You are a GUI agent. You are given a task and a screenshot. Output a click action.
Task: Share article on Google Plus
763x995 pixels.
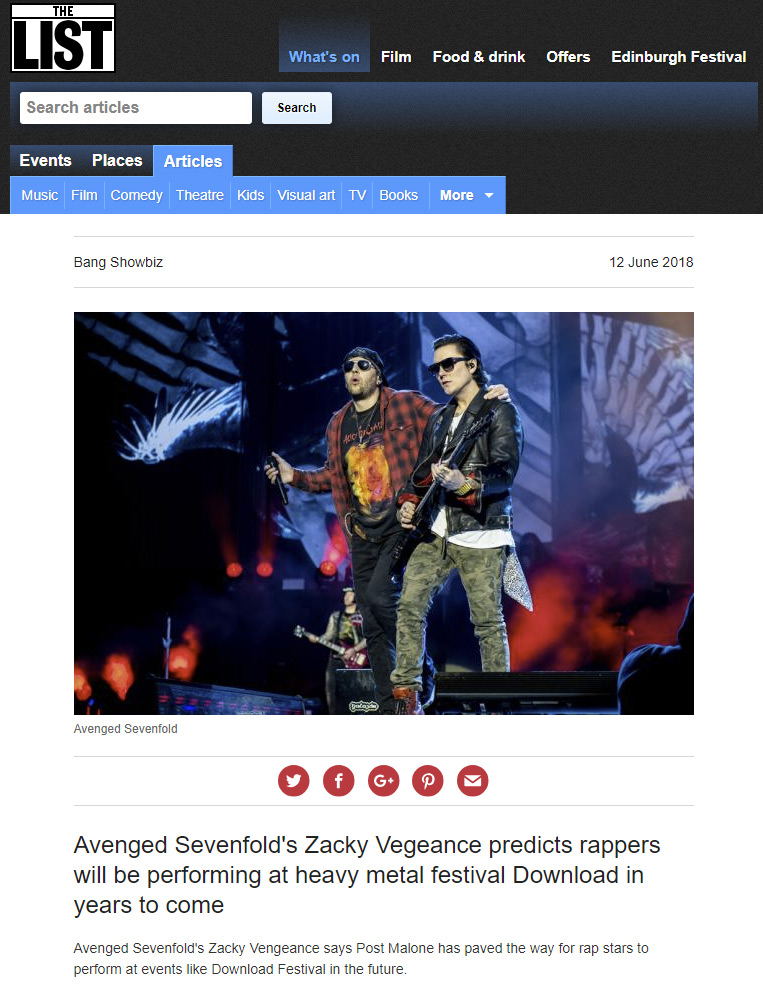[383, 781]
